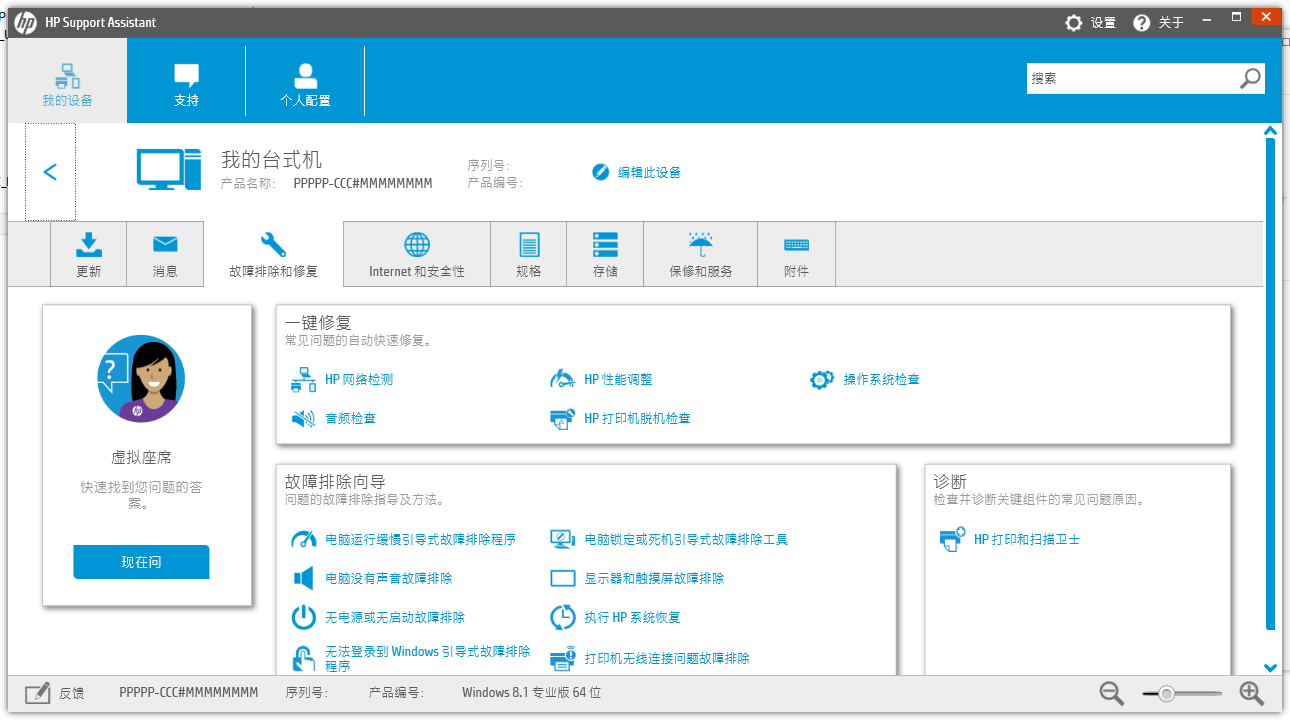Switch to the 个人配置 tab
This screenshot has height=720, width=1290.
[x=305, y=80]
